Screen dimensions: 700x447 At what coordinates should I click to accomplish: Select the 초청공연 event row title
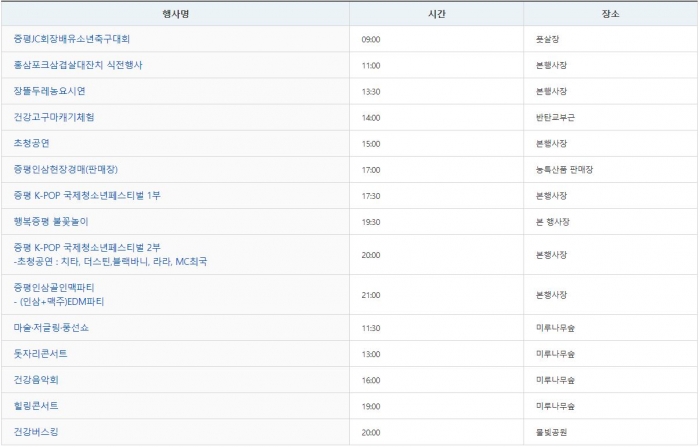point(31,143)
